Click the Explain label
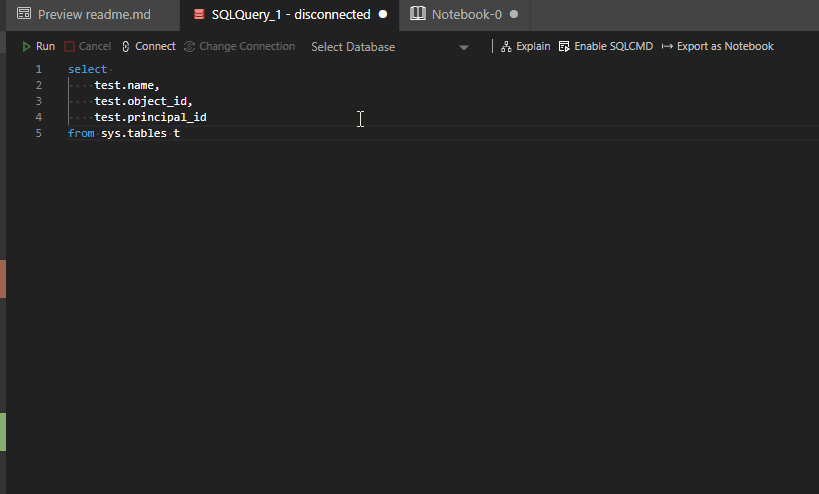 pos(533,46)
